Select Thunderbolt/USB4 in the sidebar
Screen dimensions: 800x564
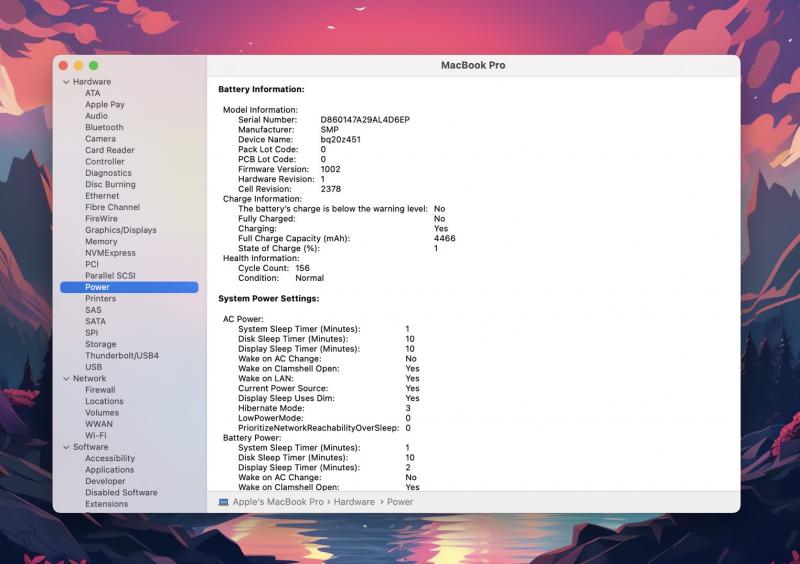click(x=122, y=356)
